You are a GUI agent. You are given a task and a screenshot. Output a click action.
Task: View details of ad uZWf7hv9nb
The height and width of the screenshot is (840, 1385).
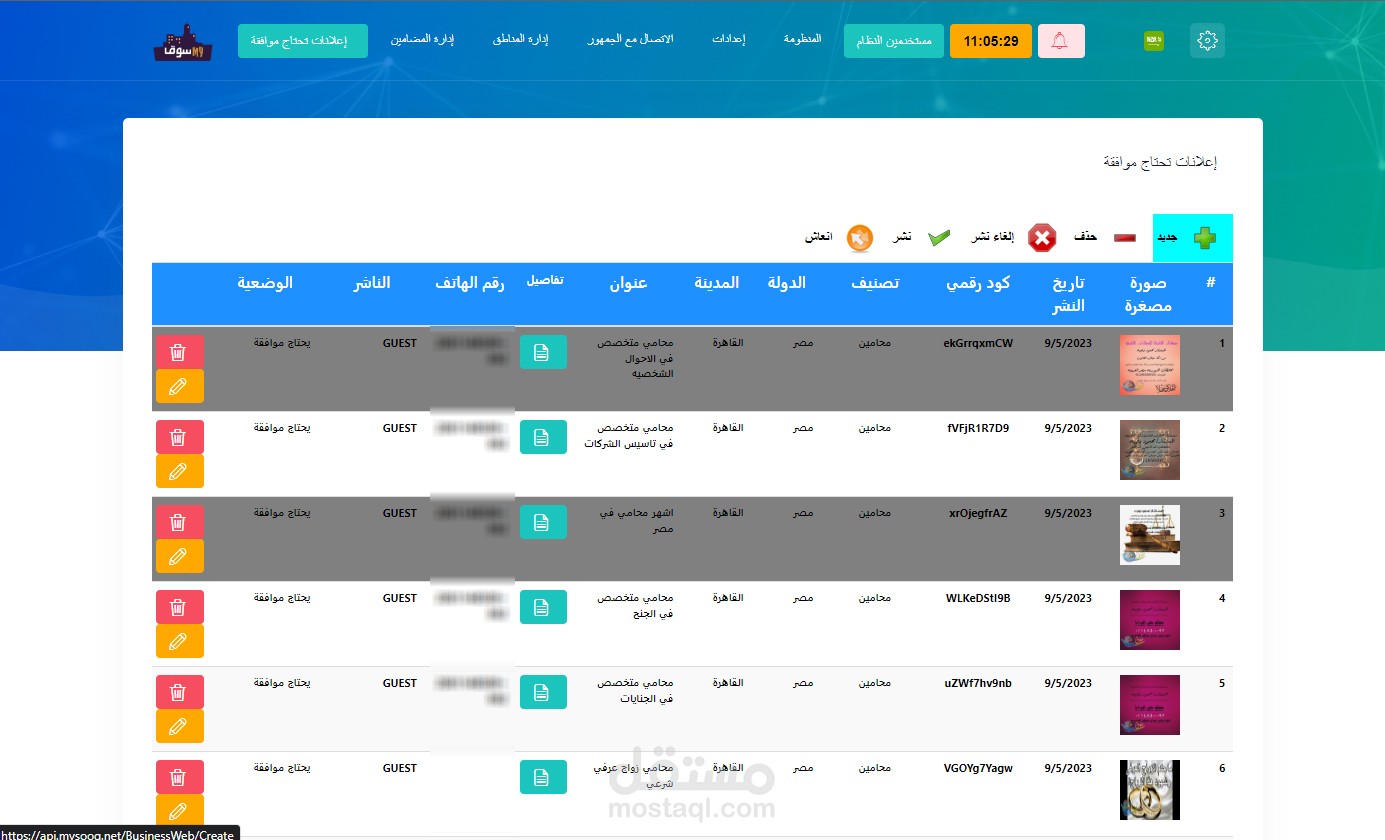click(x=543, y=692)
